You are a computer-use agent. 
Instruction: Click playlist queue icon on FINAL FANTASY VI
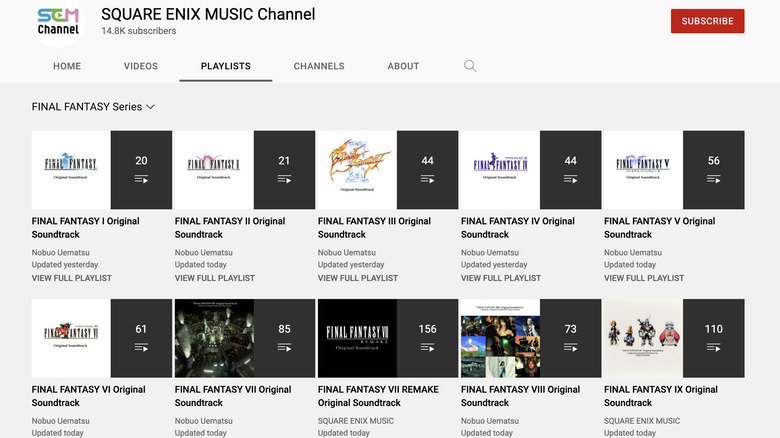(x=141, y=347)
